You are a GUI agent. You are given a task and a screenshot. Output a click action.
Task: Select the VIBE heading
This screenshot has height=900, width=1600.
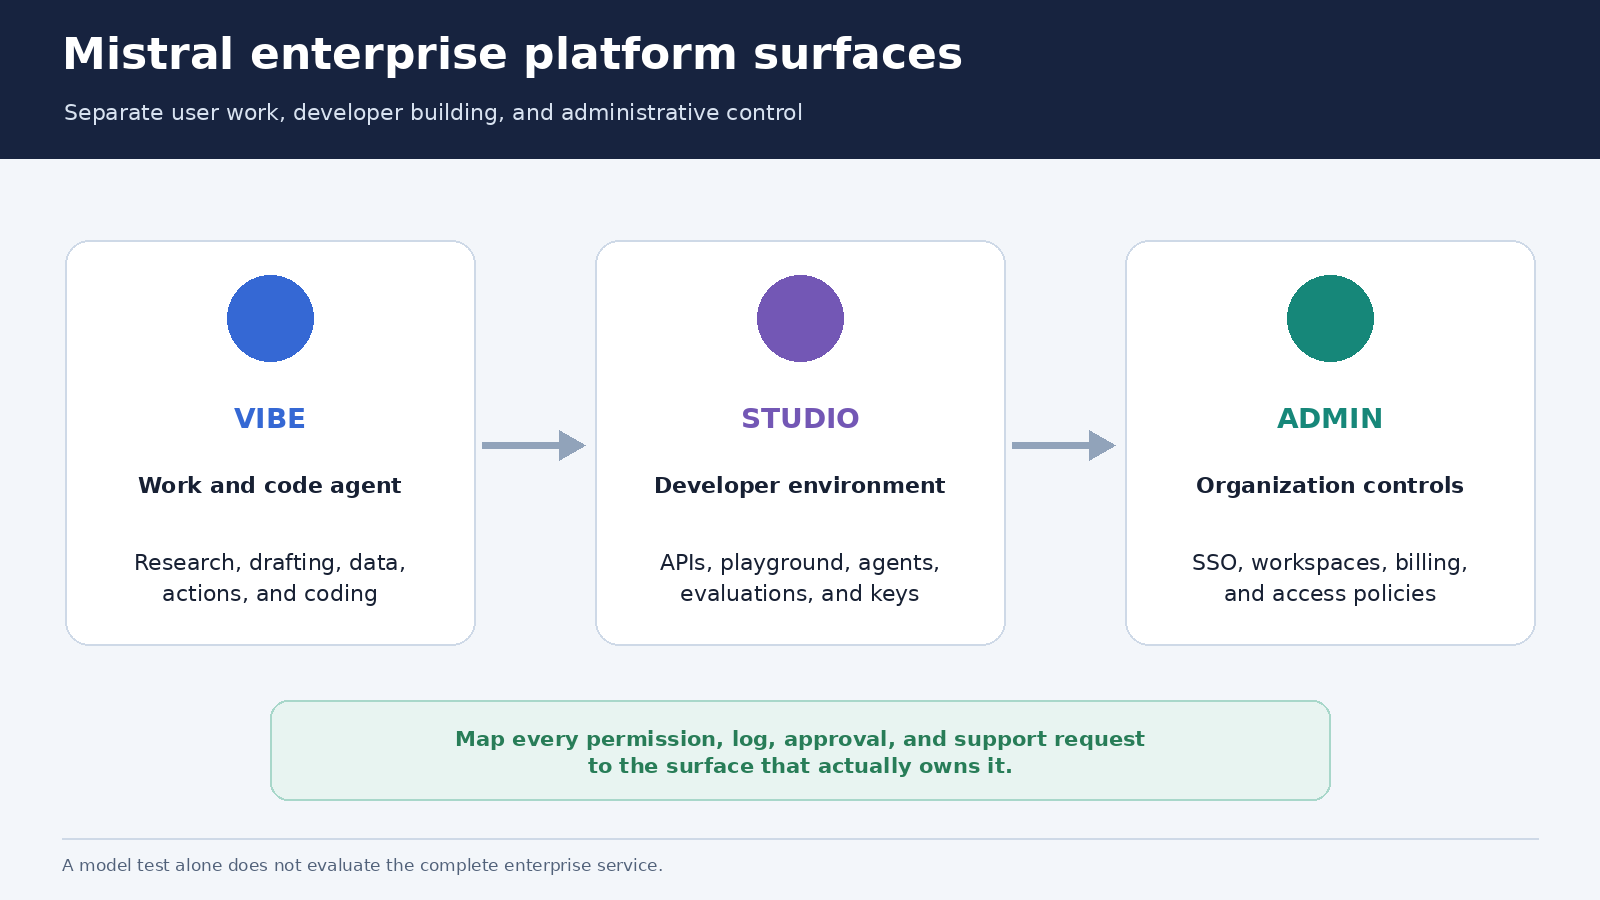pyautogui.click(x=270, y=419)
